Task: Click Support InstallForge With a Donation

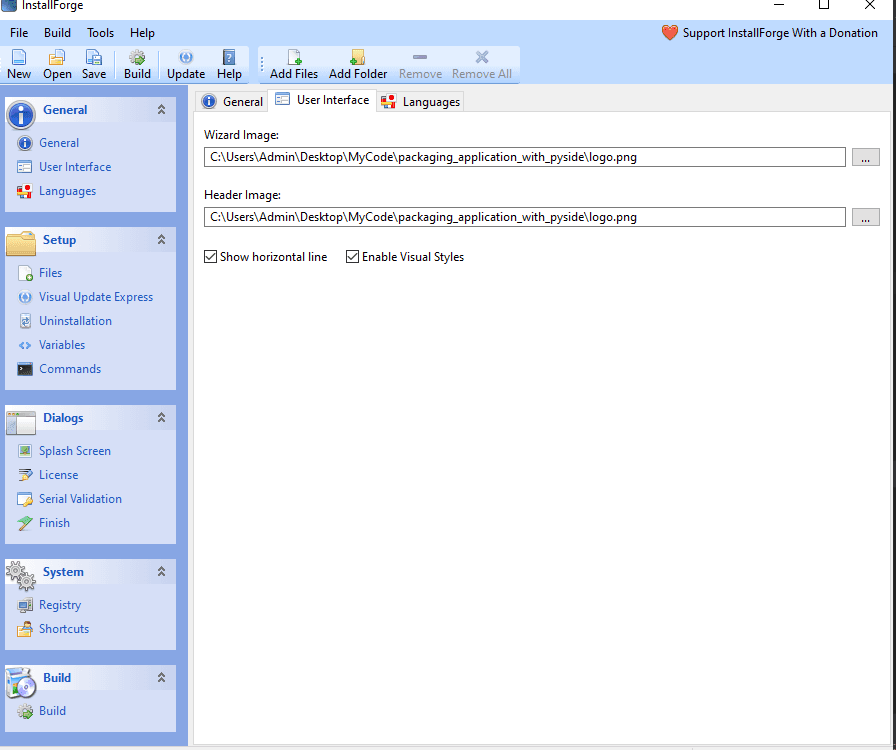Action: click(780, 32)
